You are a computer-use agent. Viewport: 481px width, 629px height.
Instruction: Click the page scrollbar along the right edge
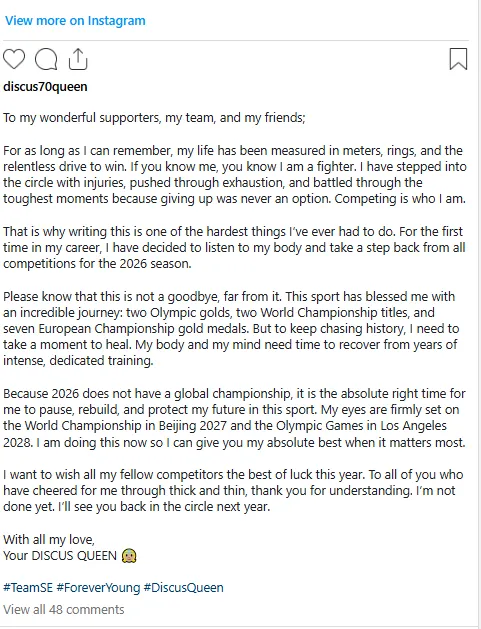[477, 314]
